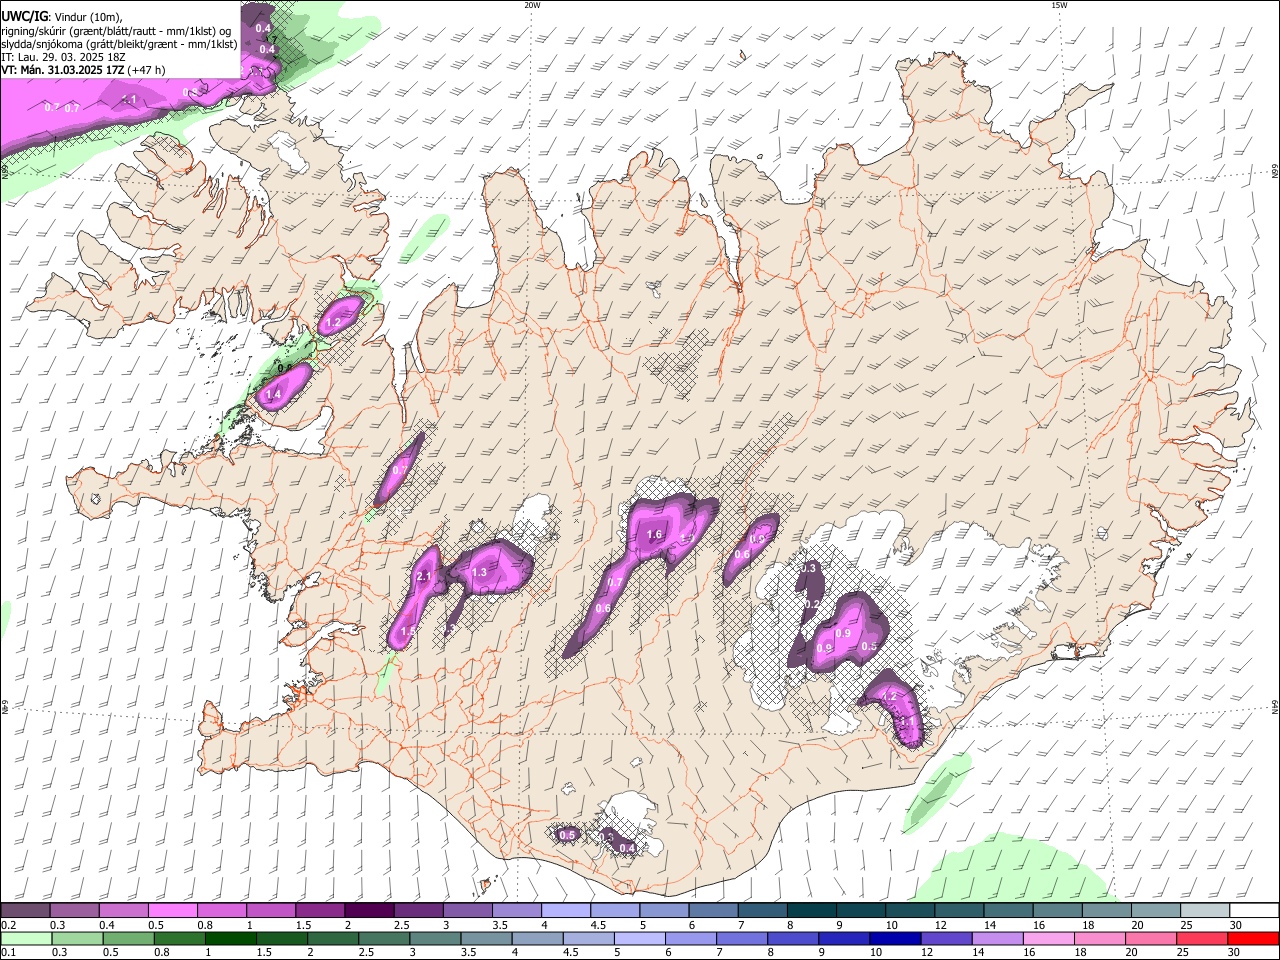Click the '18' label on the upper scale

[x=1088, y=925]
